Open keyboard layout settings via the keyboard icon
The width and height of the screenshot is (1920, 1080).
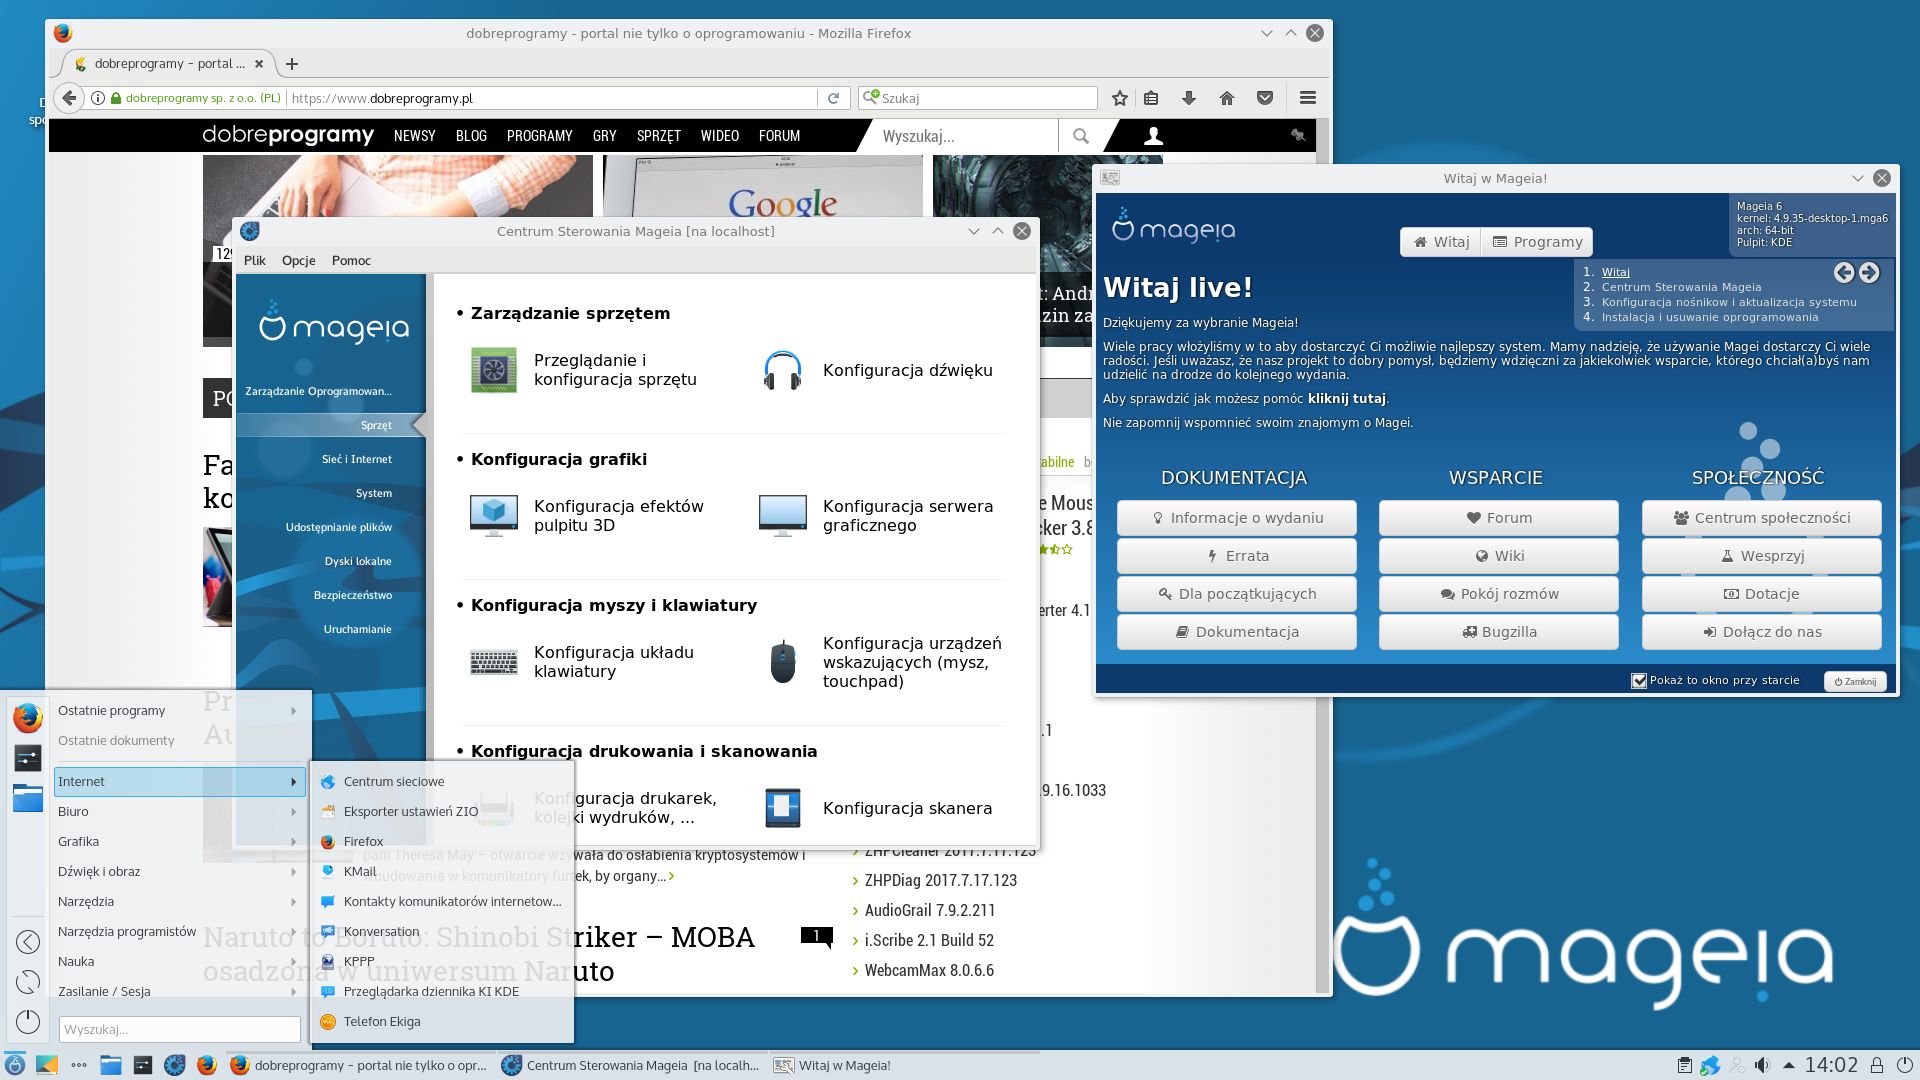(x=492, y=662)
